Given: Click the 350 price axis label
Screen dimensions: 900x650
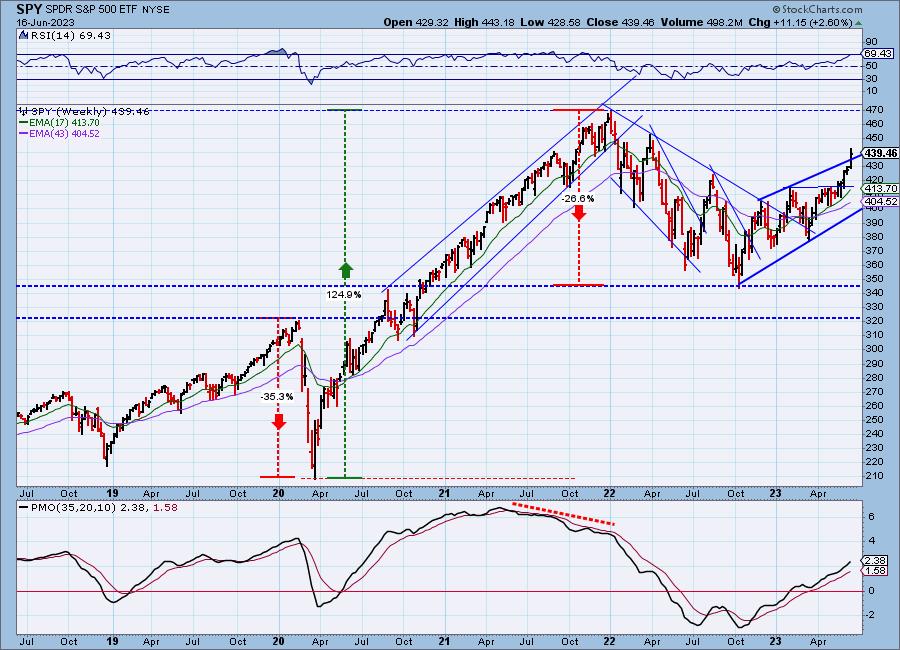Looking at the screenshot, I should [x=875, y=278].
